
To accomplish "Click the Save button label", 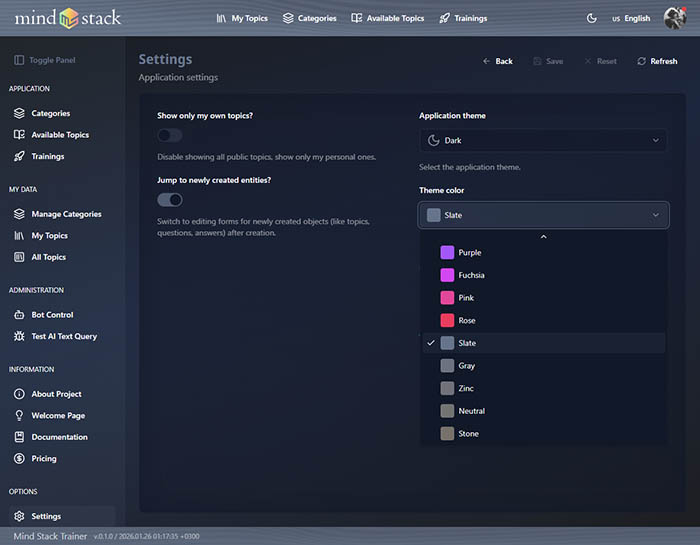I will (554, 61).
